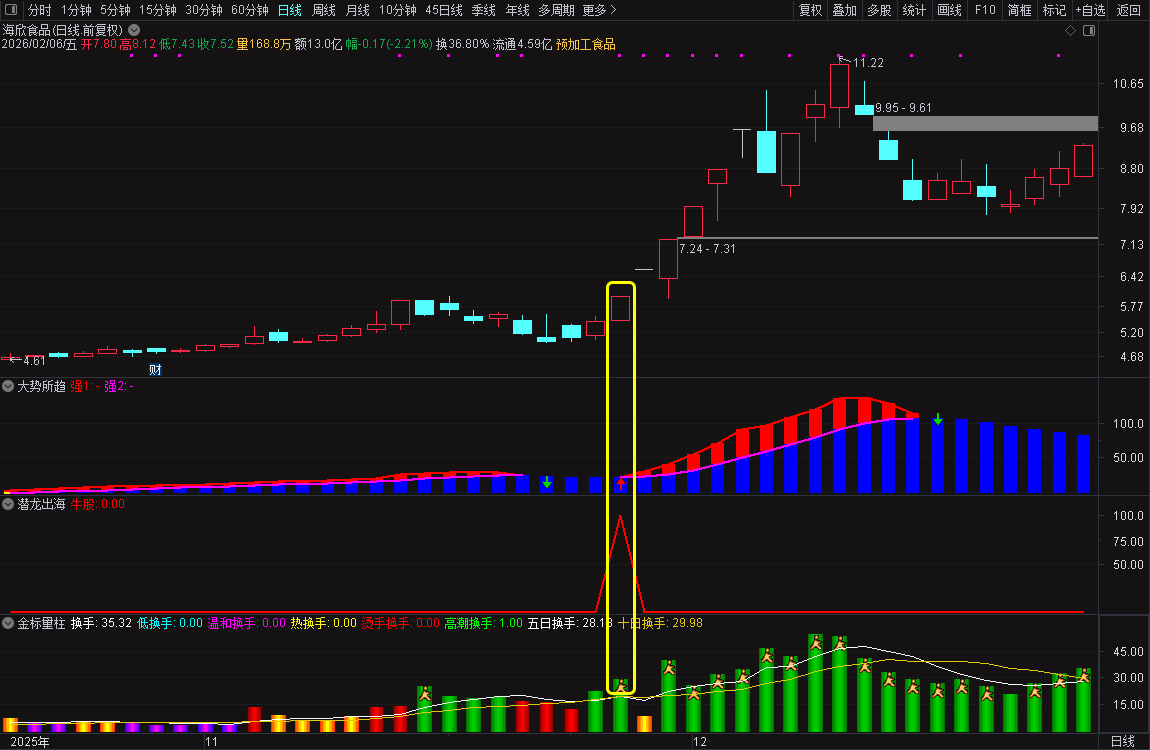1150x750 pixels.
Task: Select the 15分钟 period
Action: 158,10
